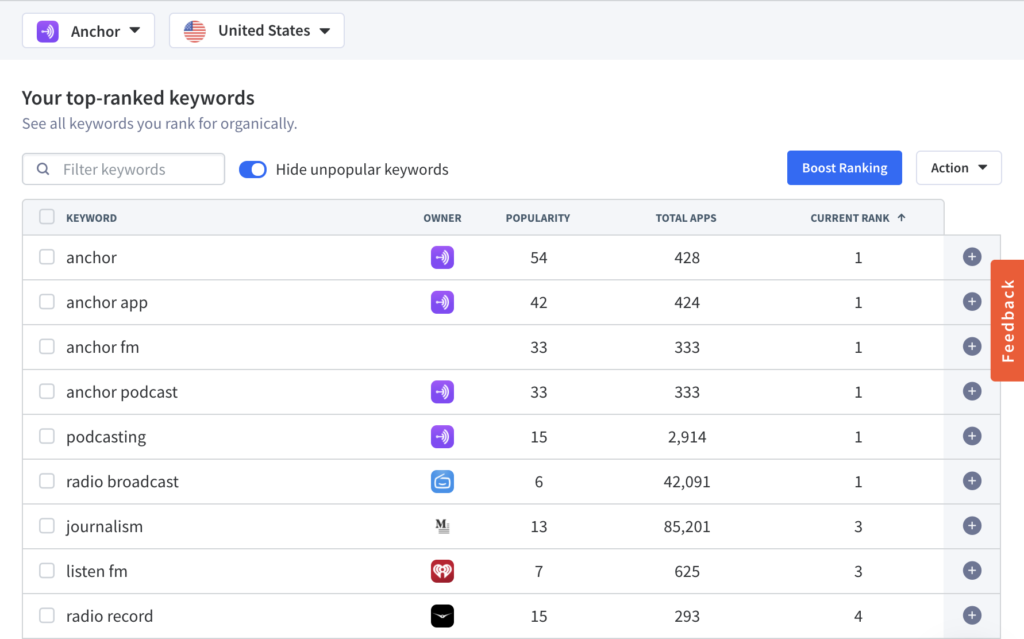Click total apps value 85,201
The width and height of the screenshot is (1024, 639).
[686, 527]
